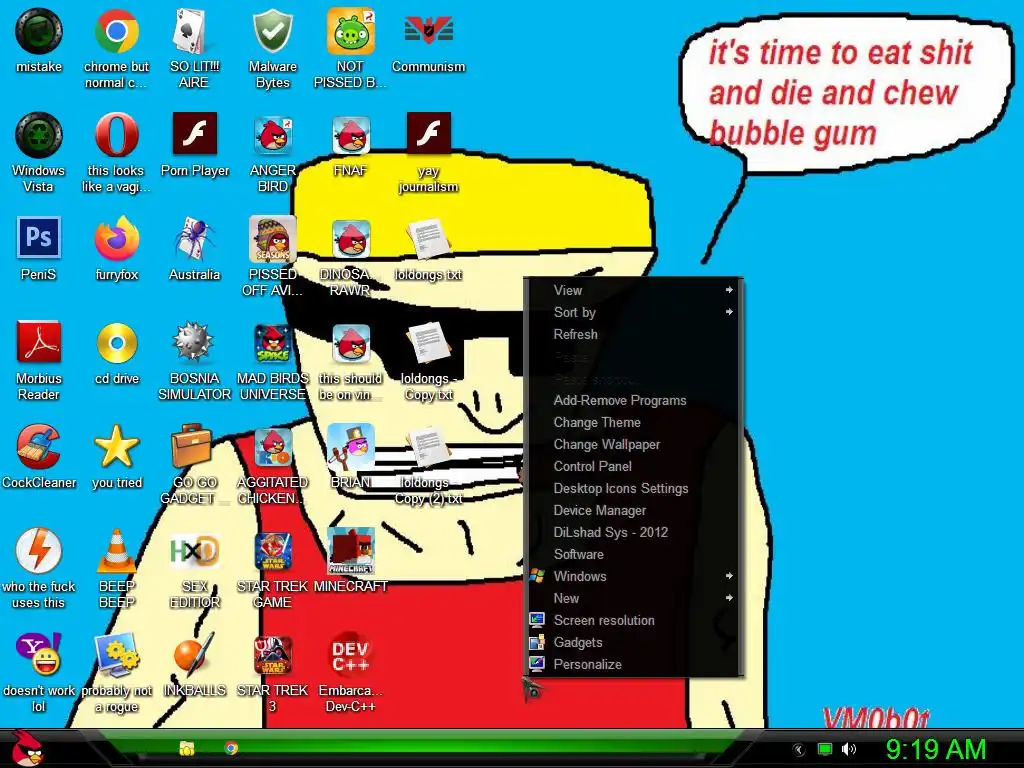Choose Gadgets from context menu
This screenshot has height=768, width=1024.
633,643
